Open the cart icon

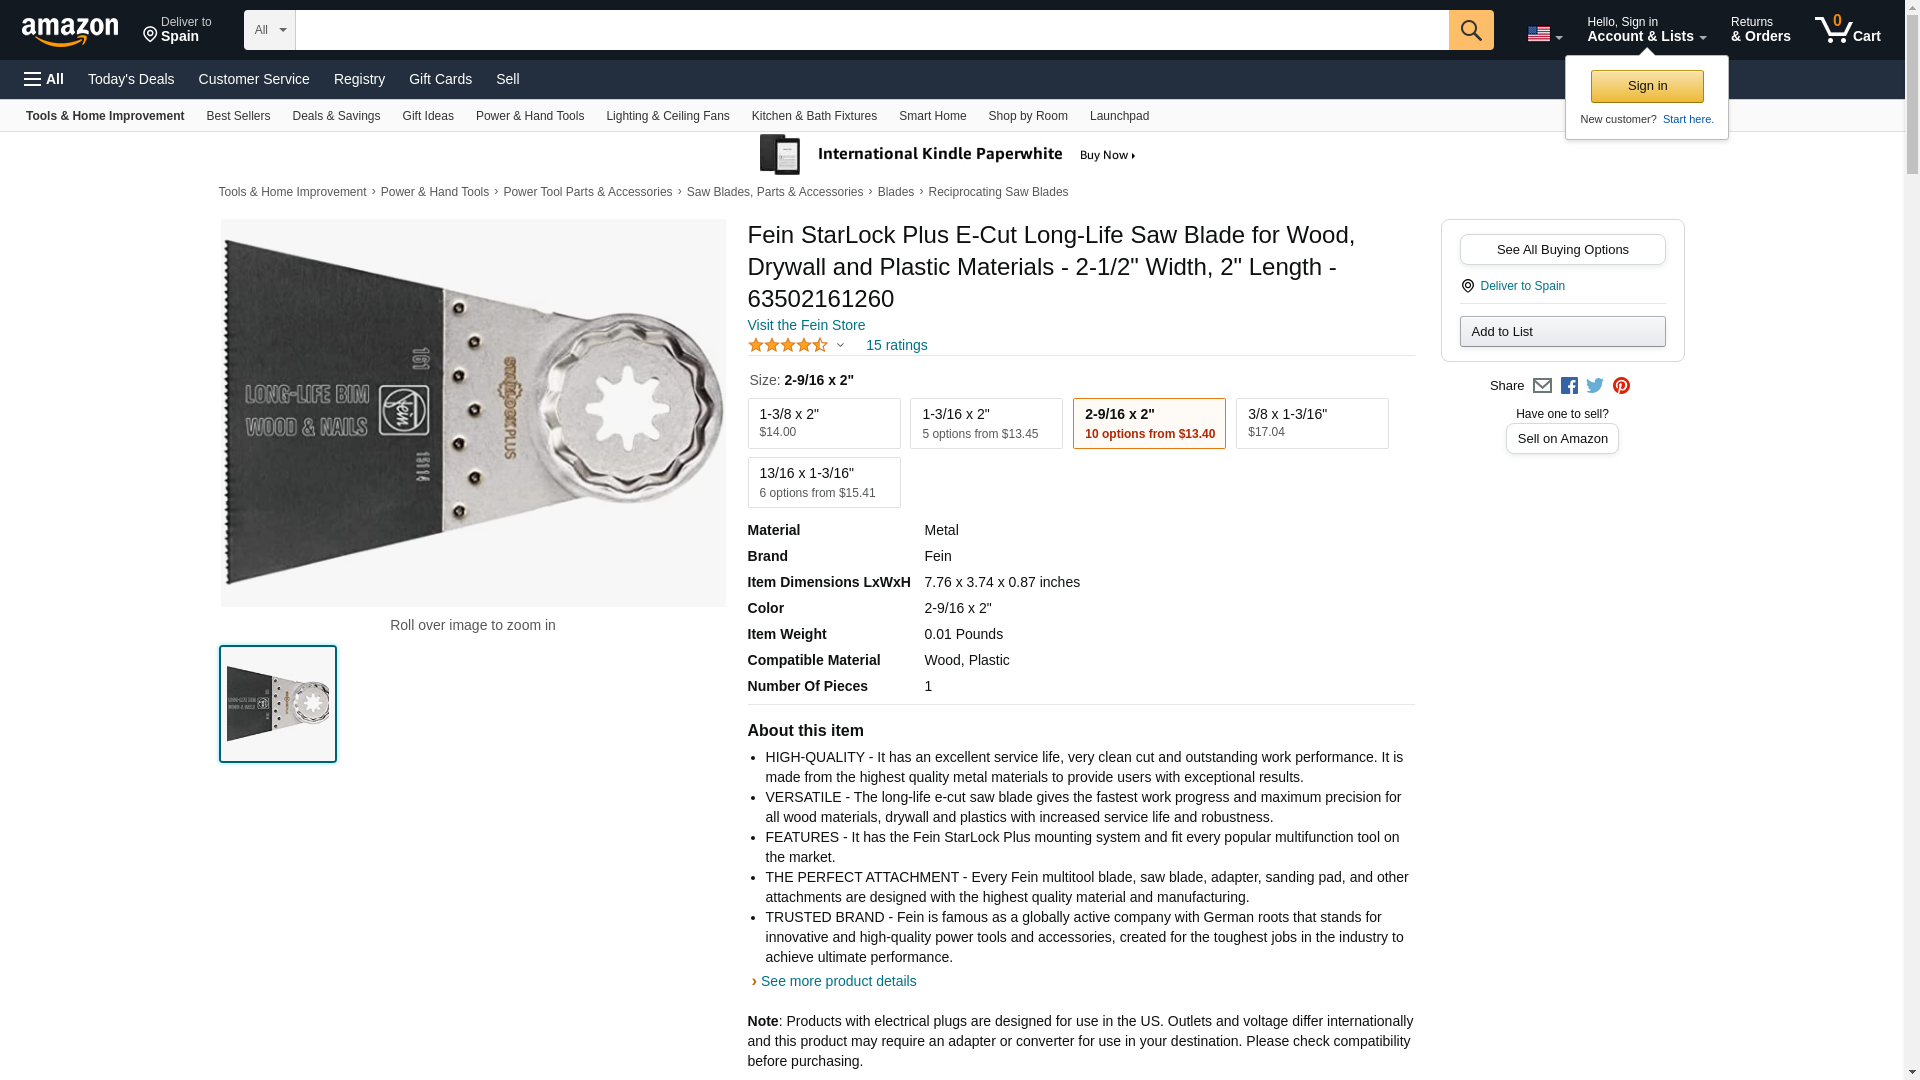(1847, 30)
